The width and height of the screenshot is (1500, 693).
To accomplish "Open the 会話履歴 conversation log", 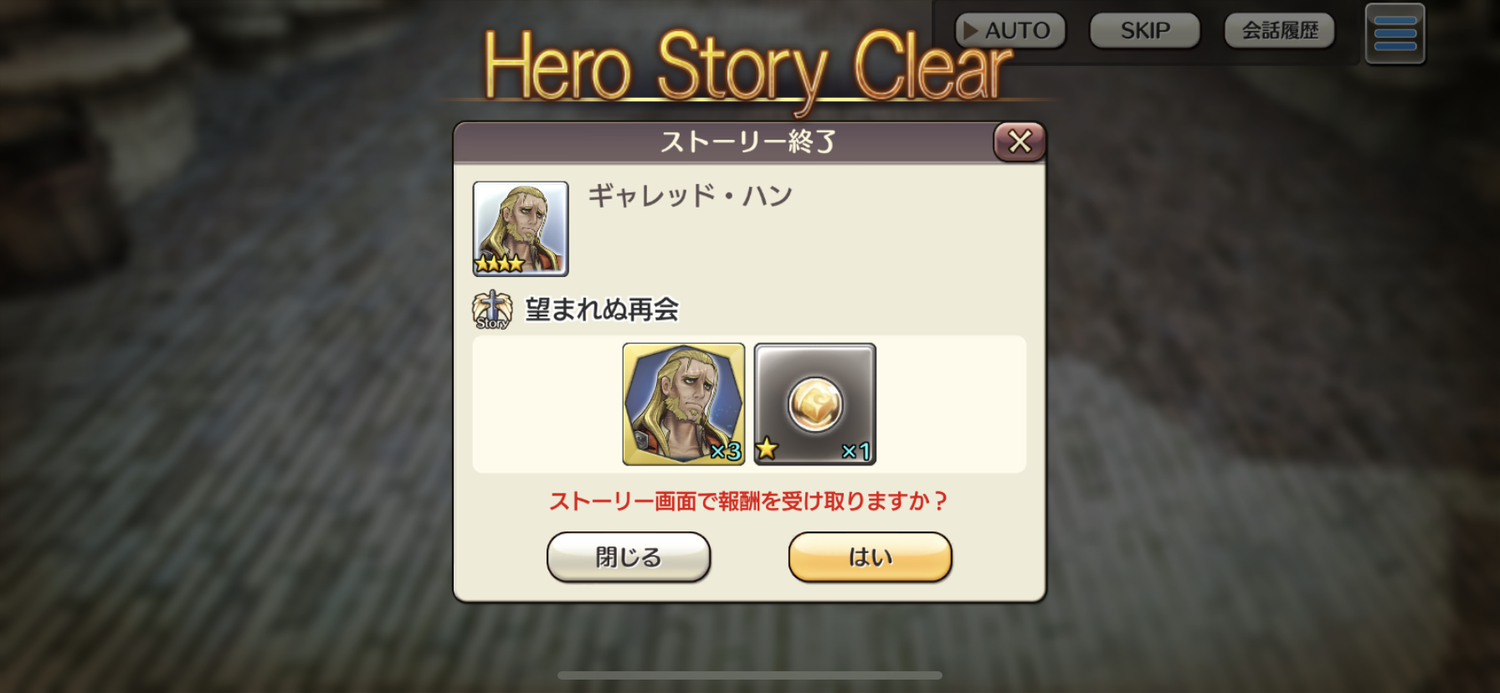I will [x=1279, y=30].
